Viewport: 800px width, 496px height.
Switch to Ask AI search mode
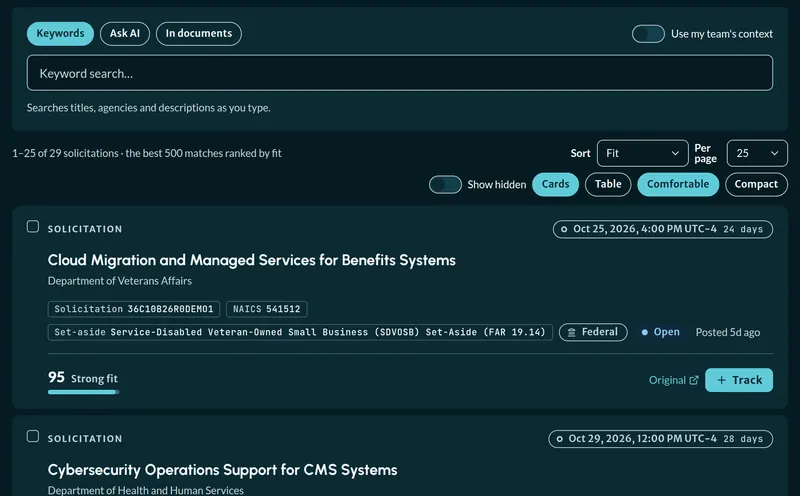point(125,34)
